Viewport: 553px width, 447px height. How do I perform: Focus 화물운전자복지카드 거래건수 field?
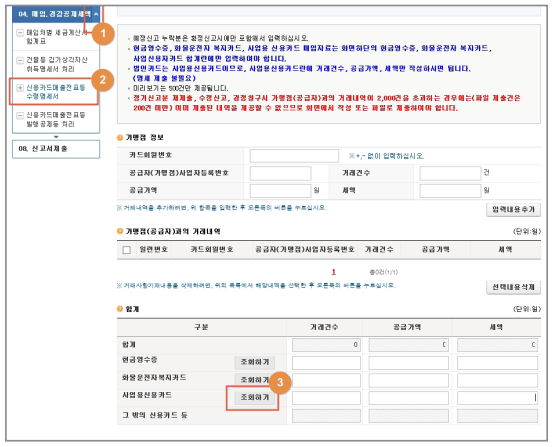click(326, 380)
